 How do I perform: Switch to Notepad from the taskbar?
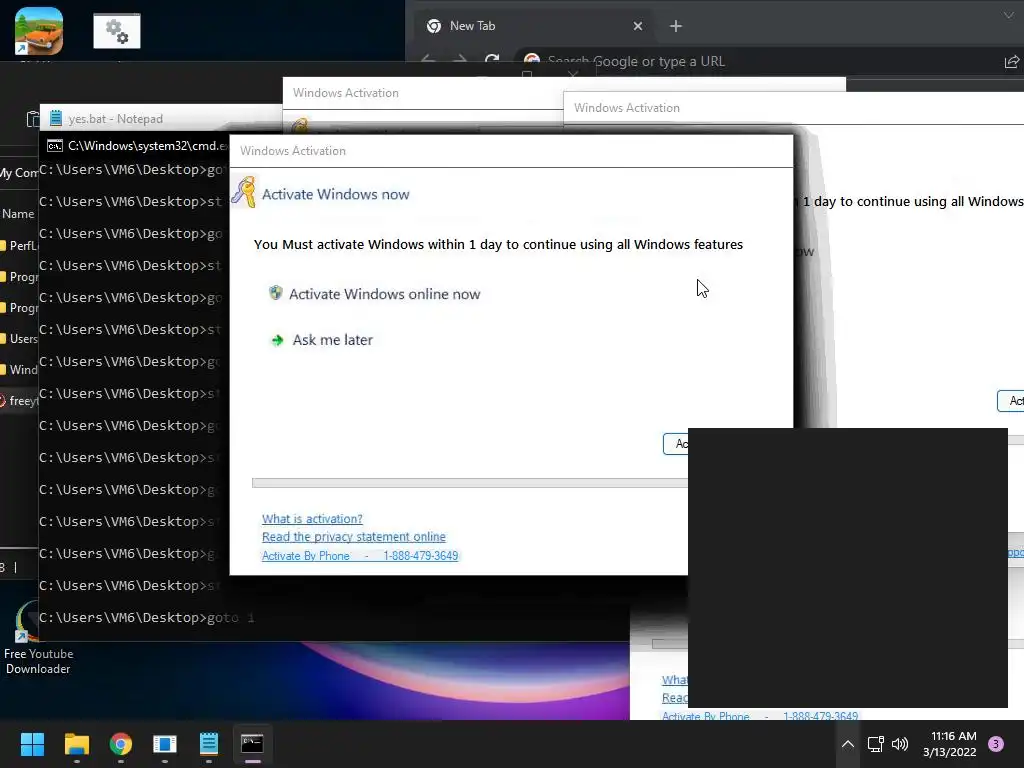(x=209, y=744)
